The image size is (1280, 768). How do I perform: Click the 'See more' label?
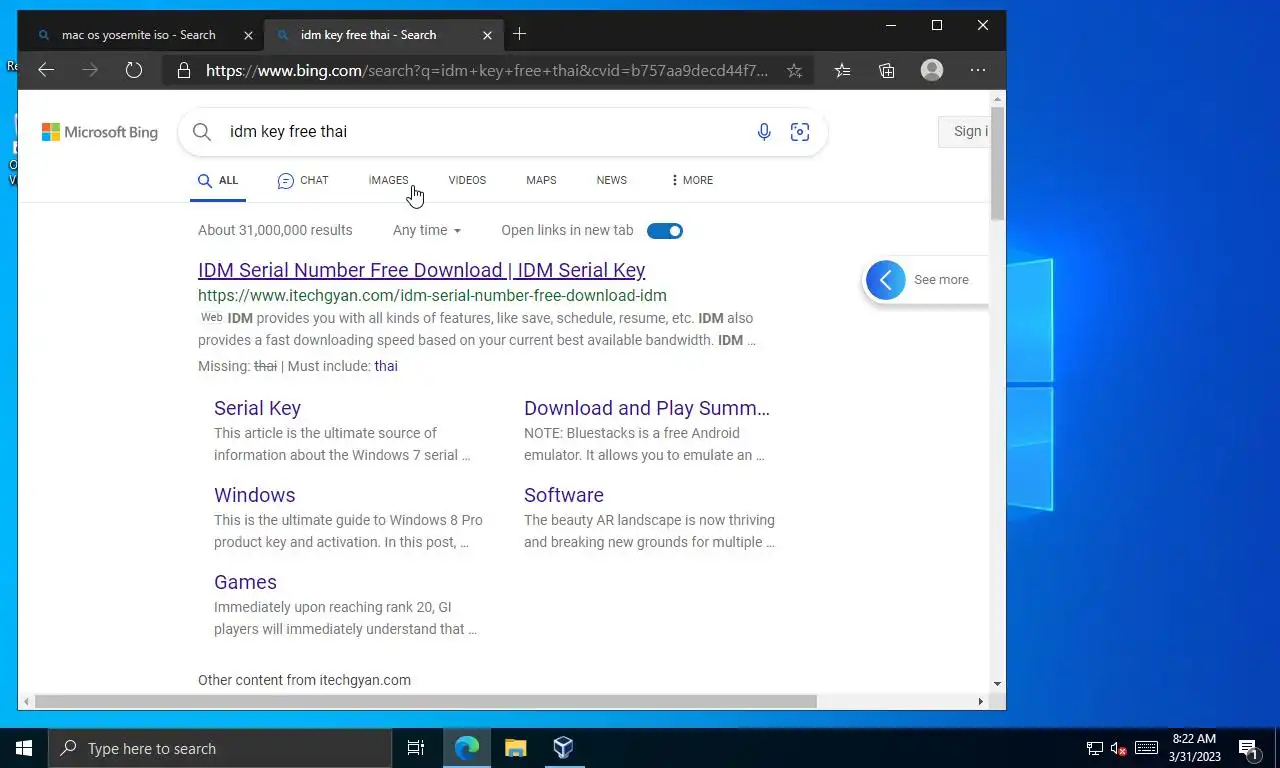[941, 280]
